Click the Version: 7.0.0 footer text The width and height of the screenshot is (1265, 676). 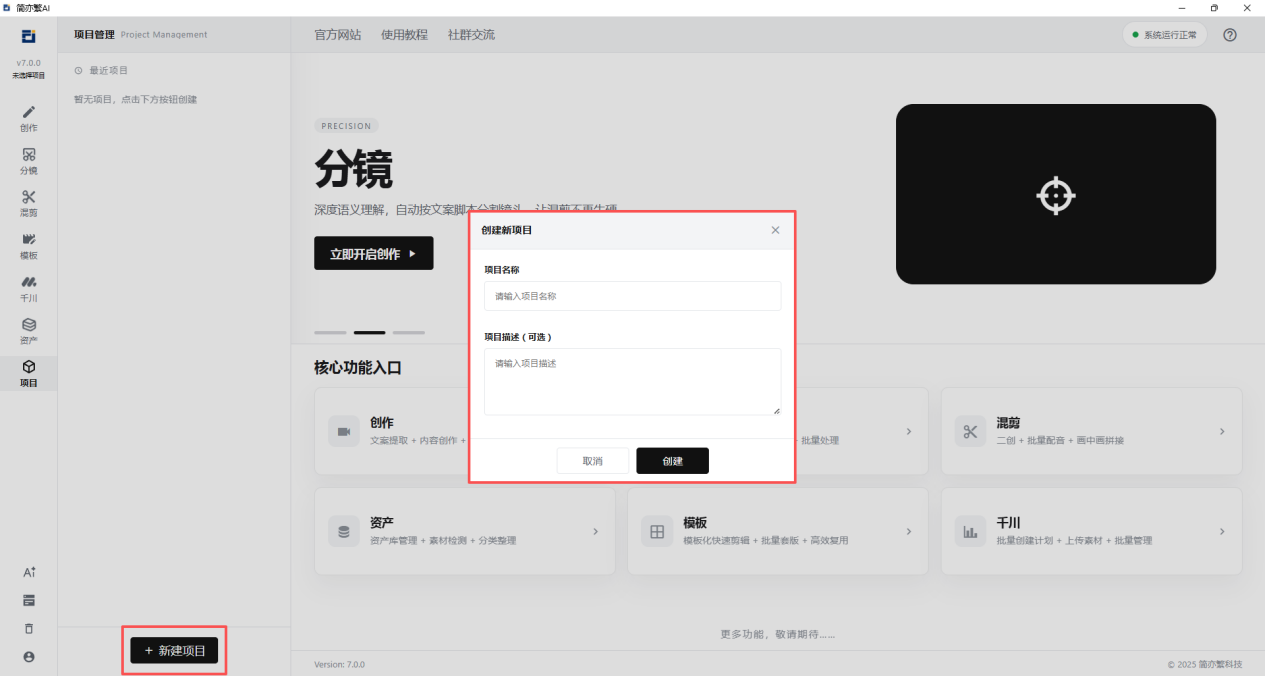[339, 664]
